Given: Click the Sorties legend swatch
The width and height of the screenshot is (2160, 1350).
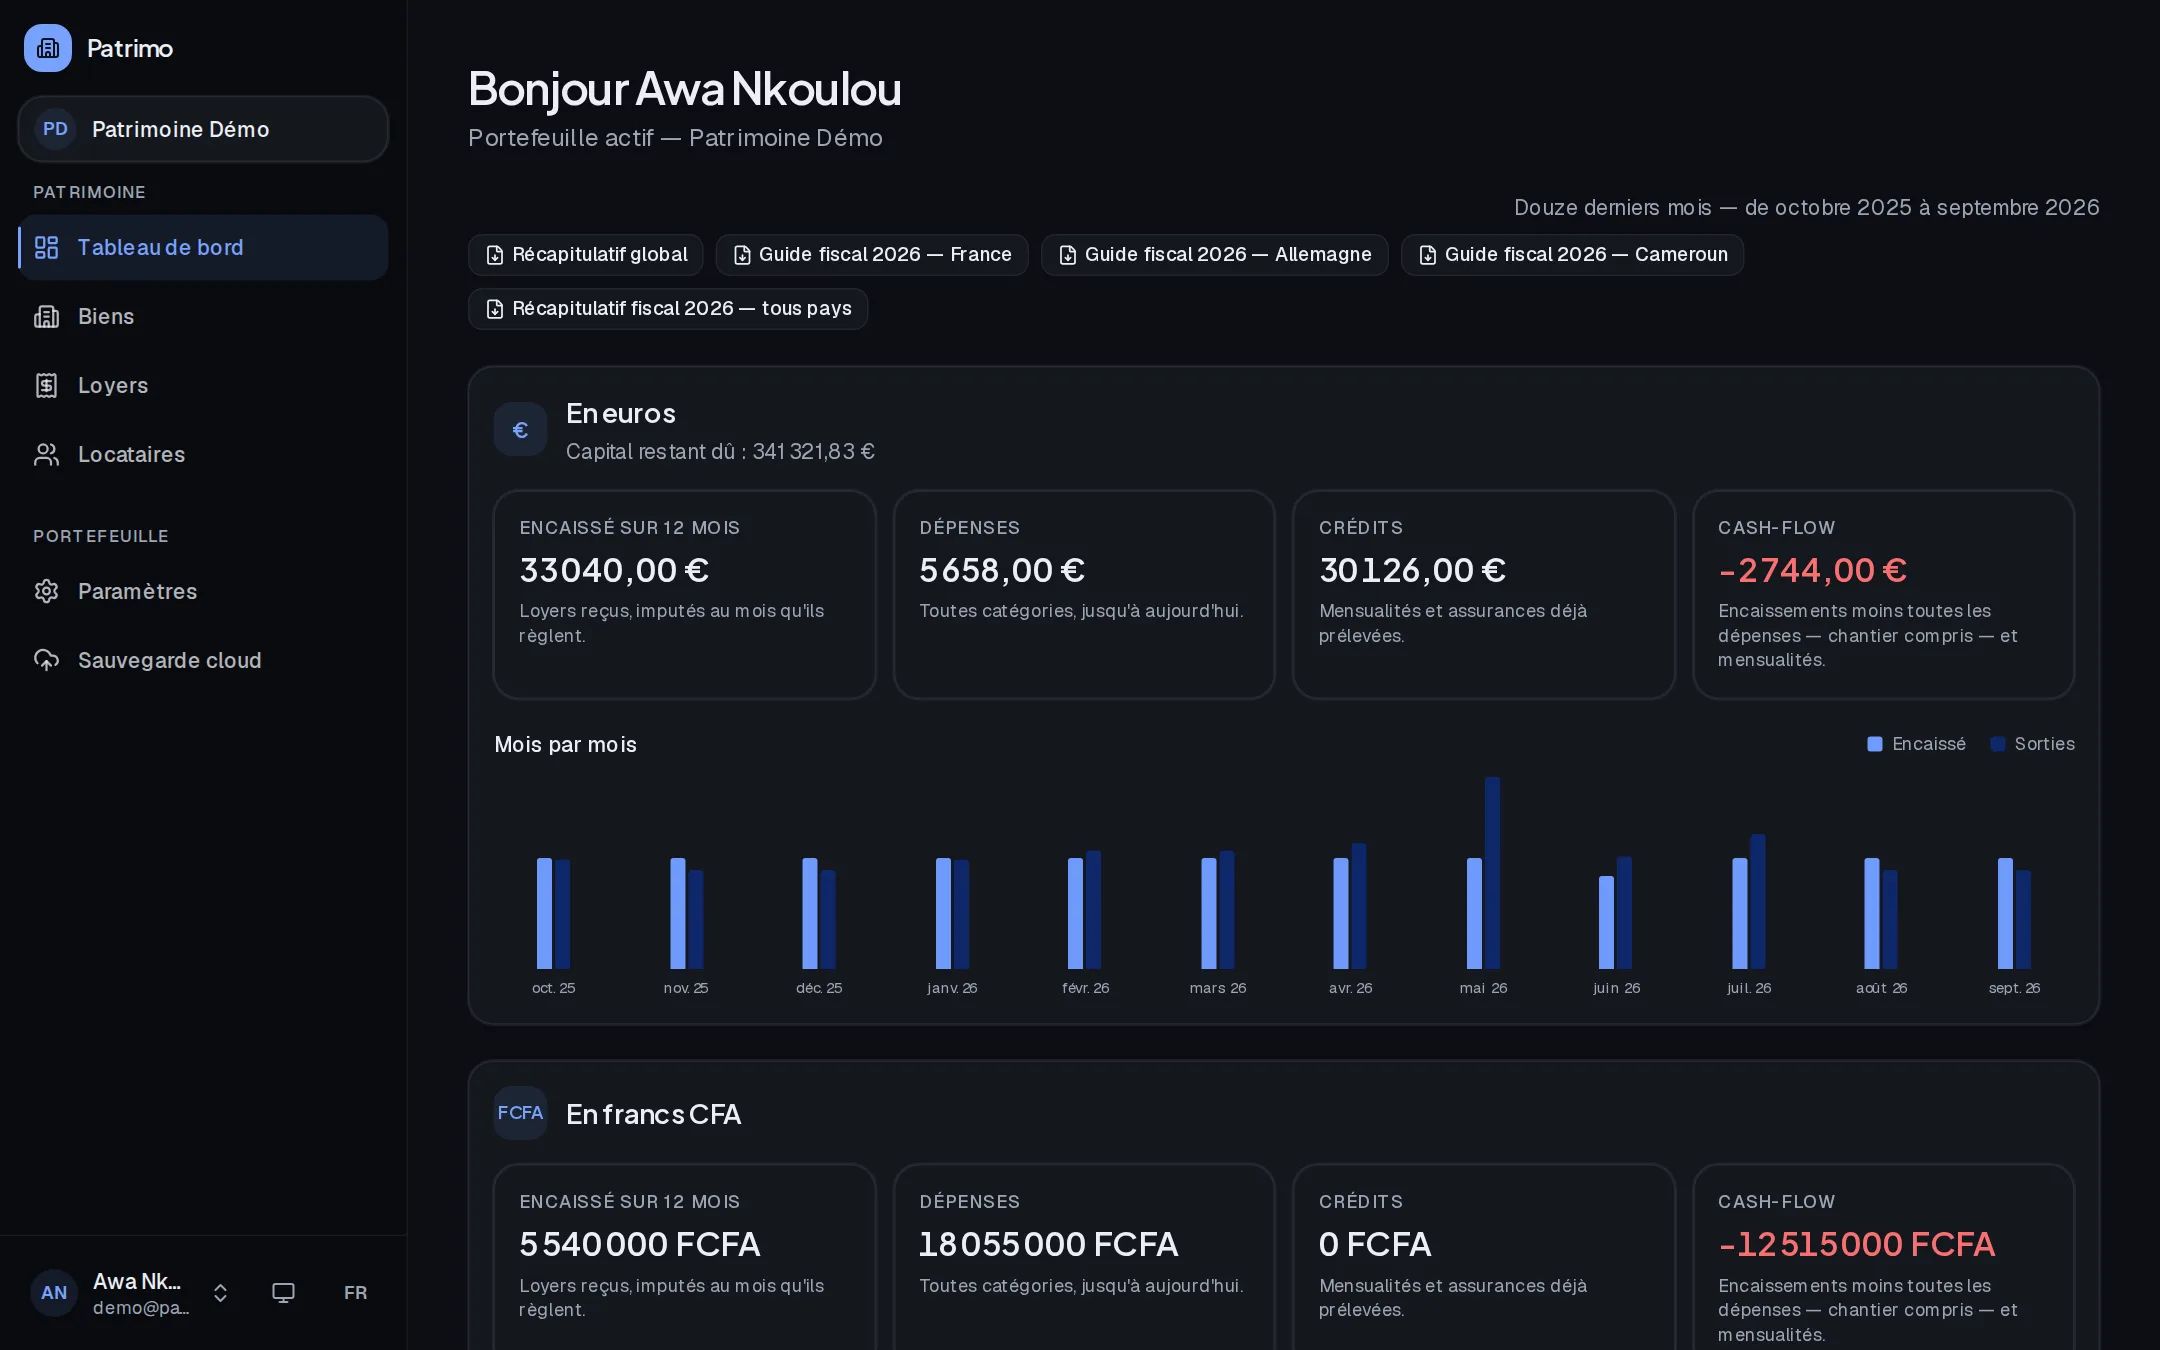Looking at the screenshot, I should coord(1998,744).
